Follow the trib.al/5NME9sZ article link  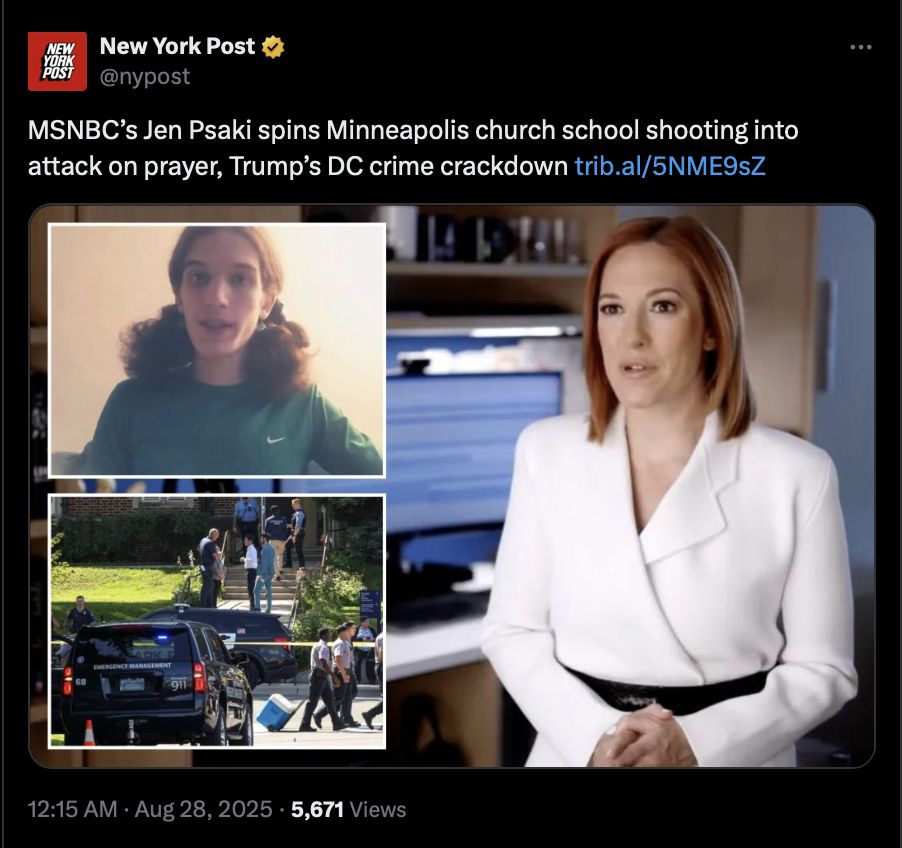click(x=670, y=167)
